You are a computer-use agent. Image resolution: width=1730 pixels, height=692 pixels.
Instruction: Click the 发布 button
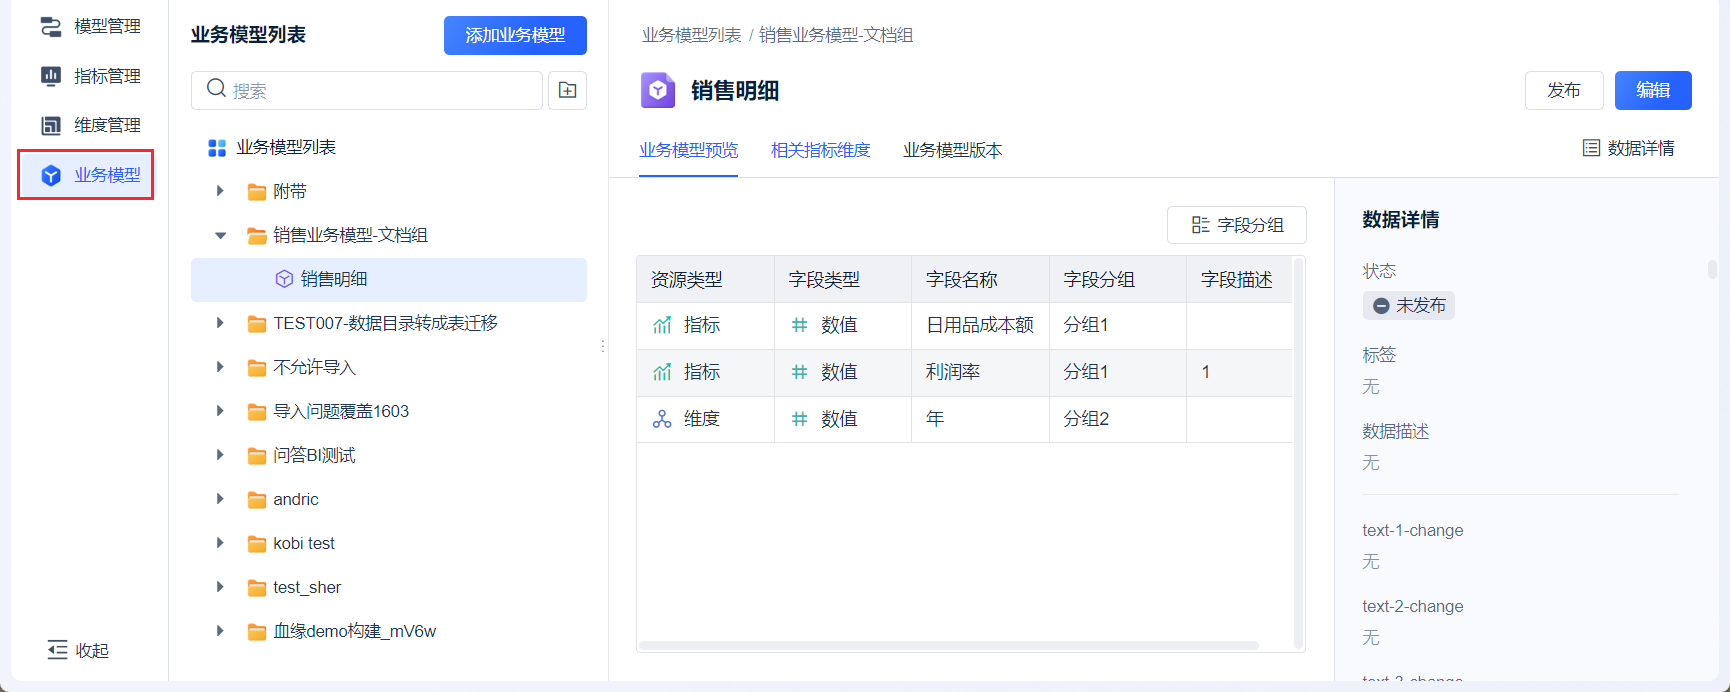(1563, 90)
